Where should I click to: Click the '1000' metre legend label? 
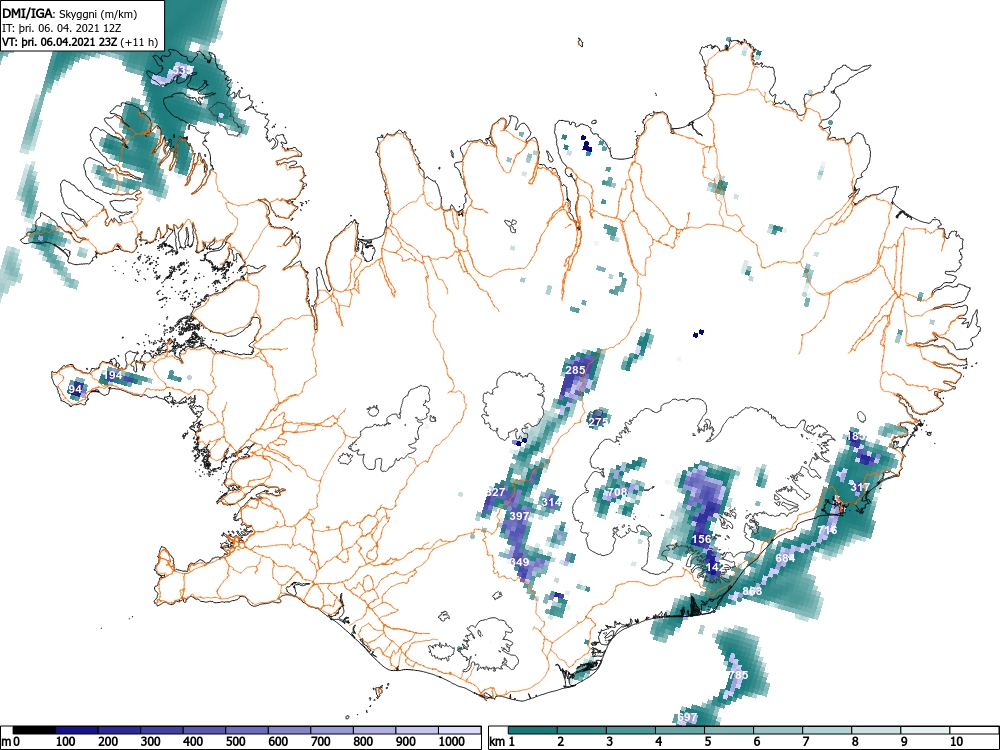coord(452,742)
